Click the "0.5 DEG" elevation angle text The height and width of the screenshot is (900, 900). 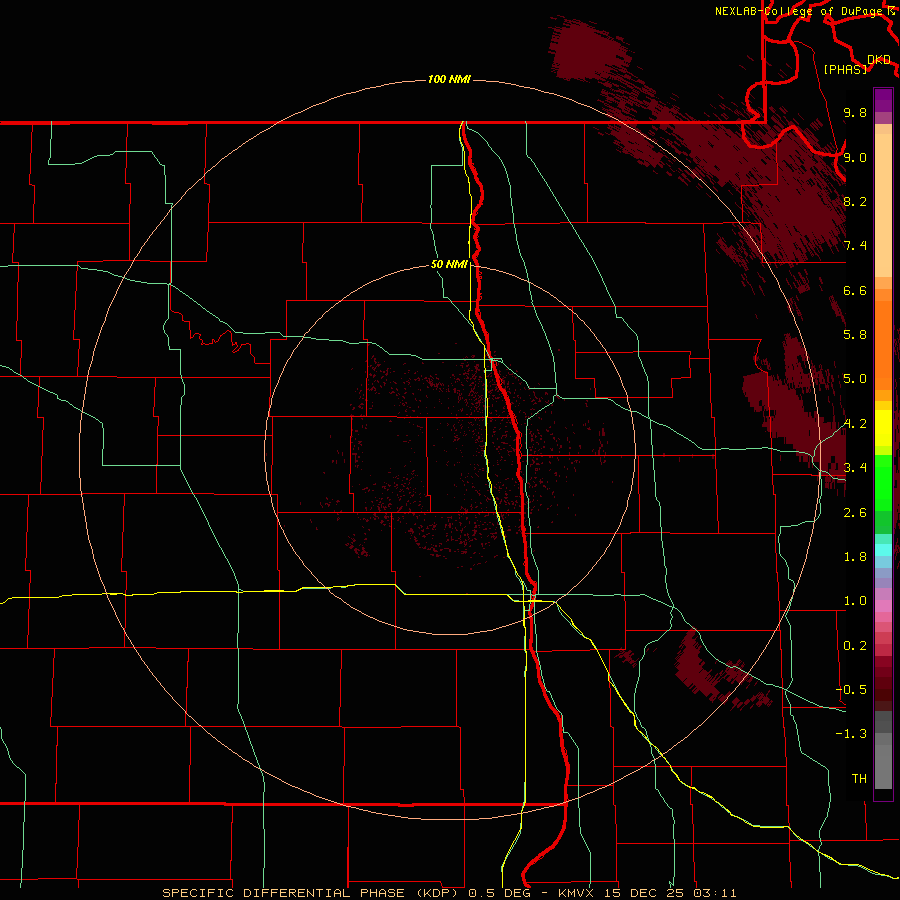click(x=502, y=893)
